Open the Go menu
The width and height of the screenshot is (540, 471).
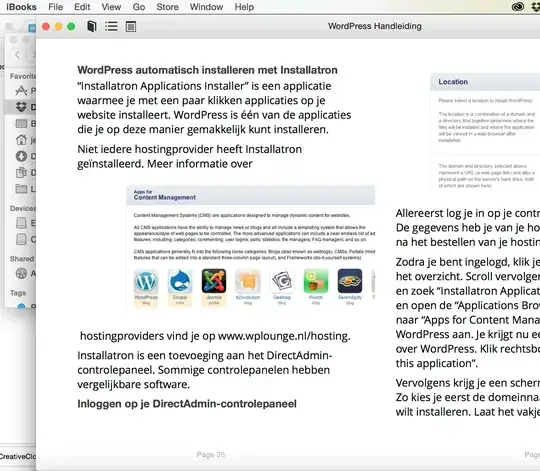point(139,7)
